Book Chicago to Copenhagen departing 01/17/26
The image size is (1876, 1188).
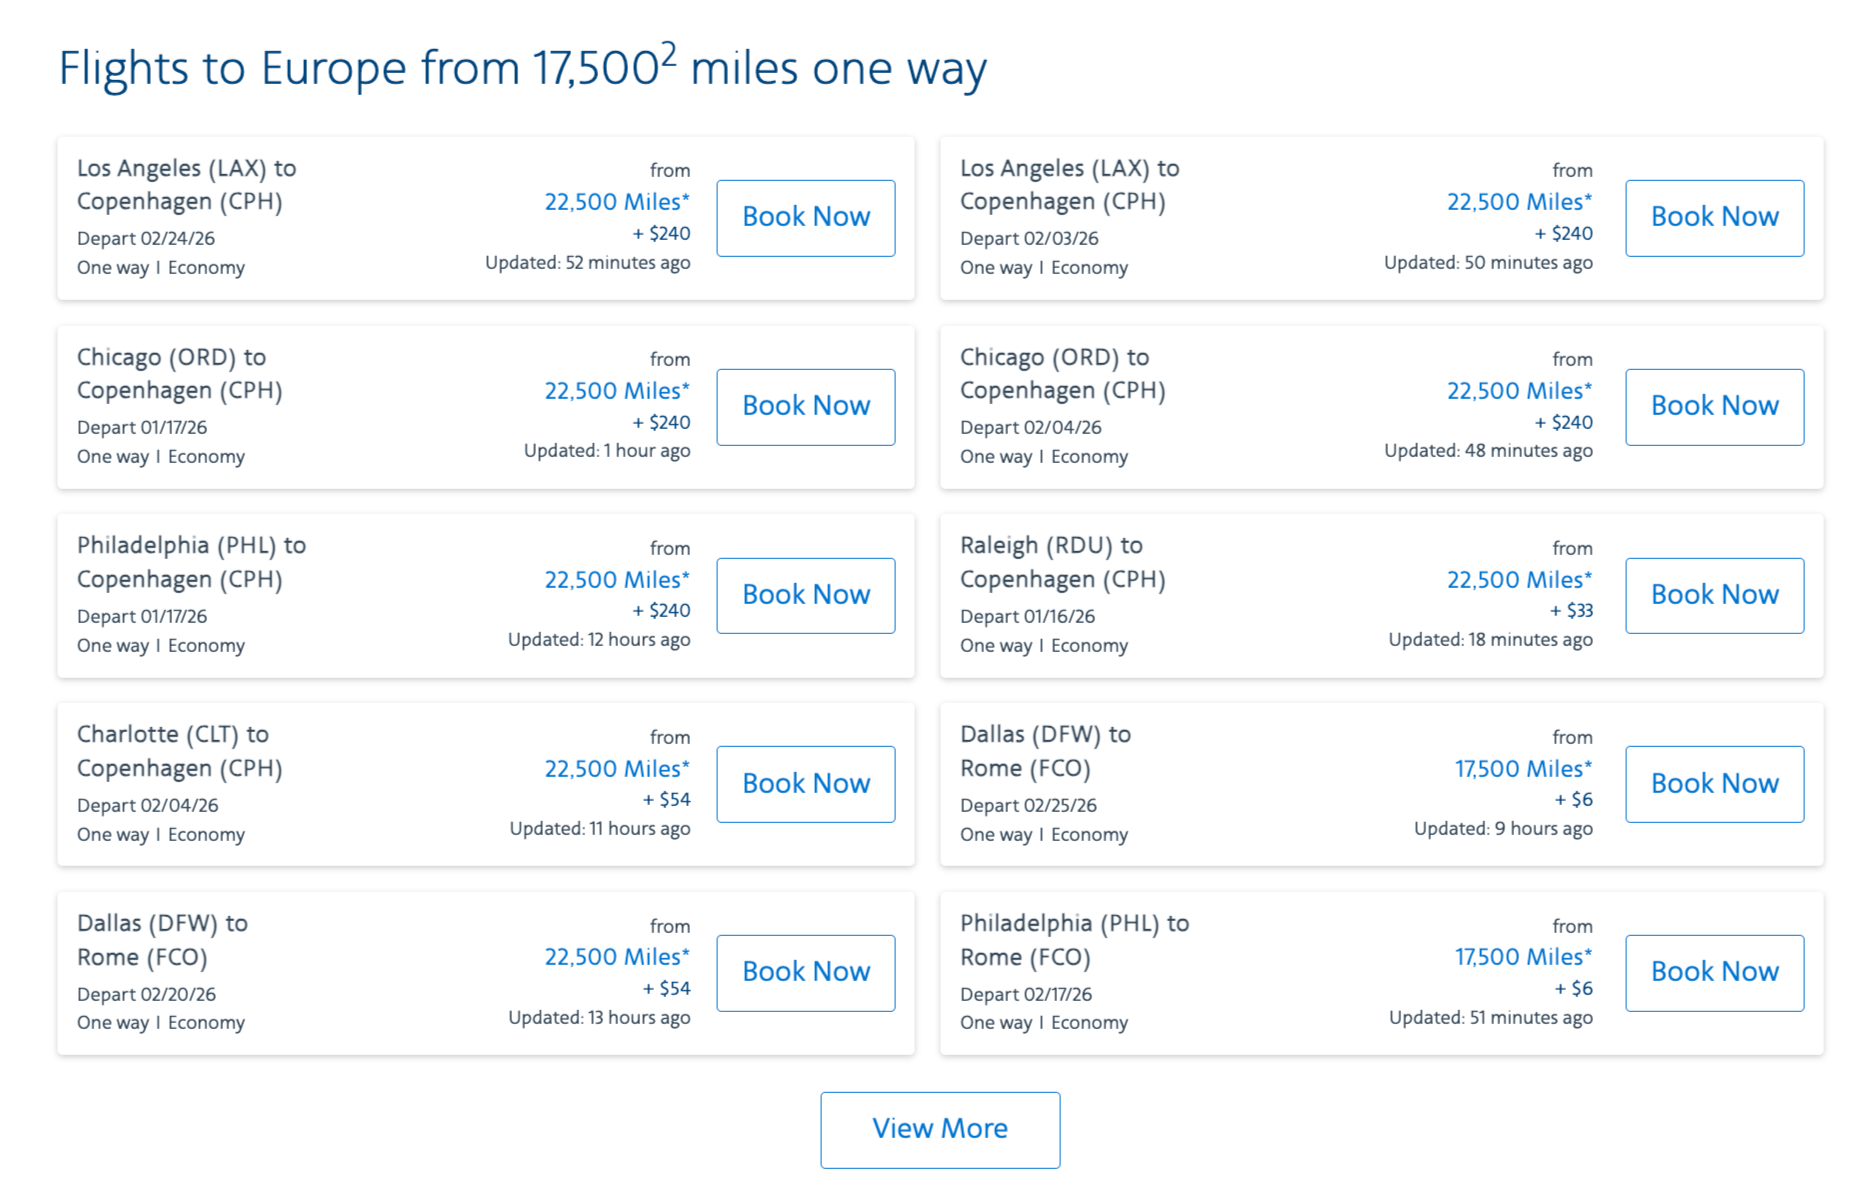tap(805, 407)
